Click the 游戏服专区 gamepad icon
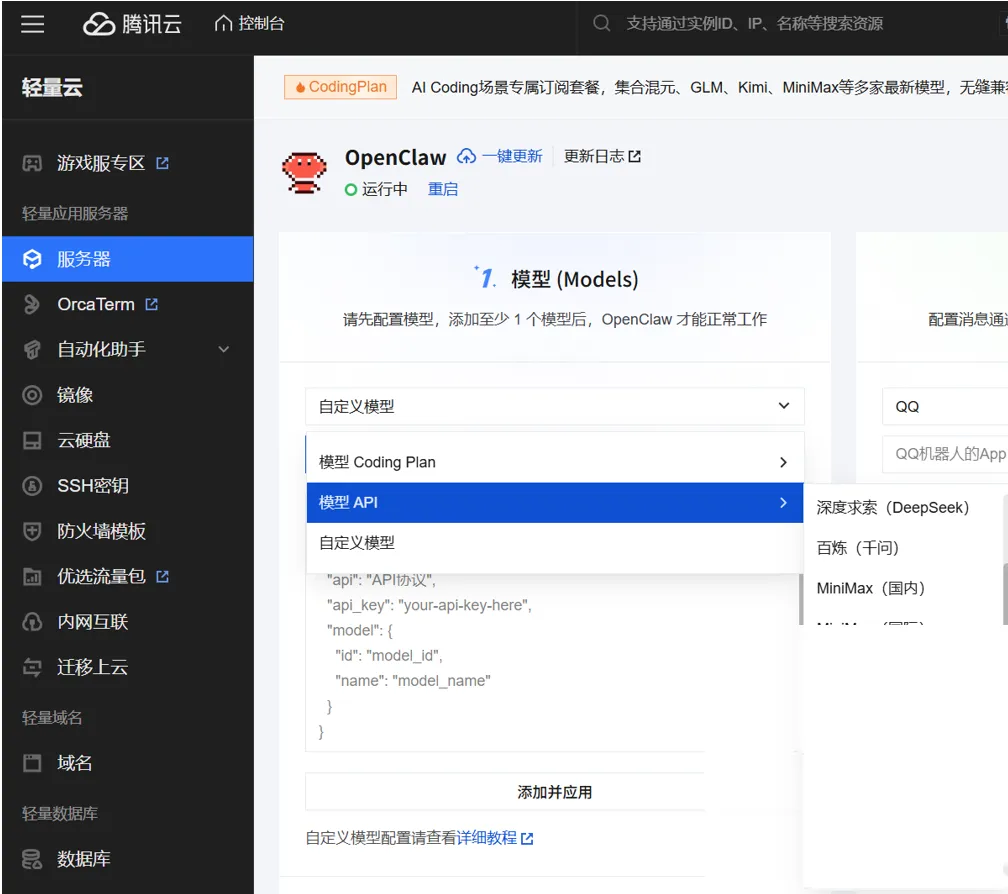This screenshot has height=894, width=1008. [32, 163]
